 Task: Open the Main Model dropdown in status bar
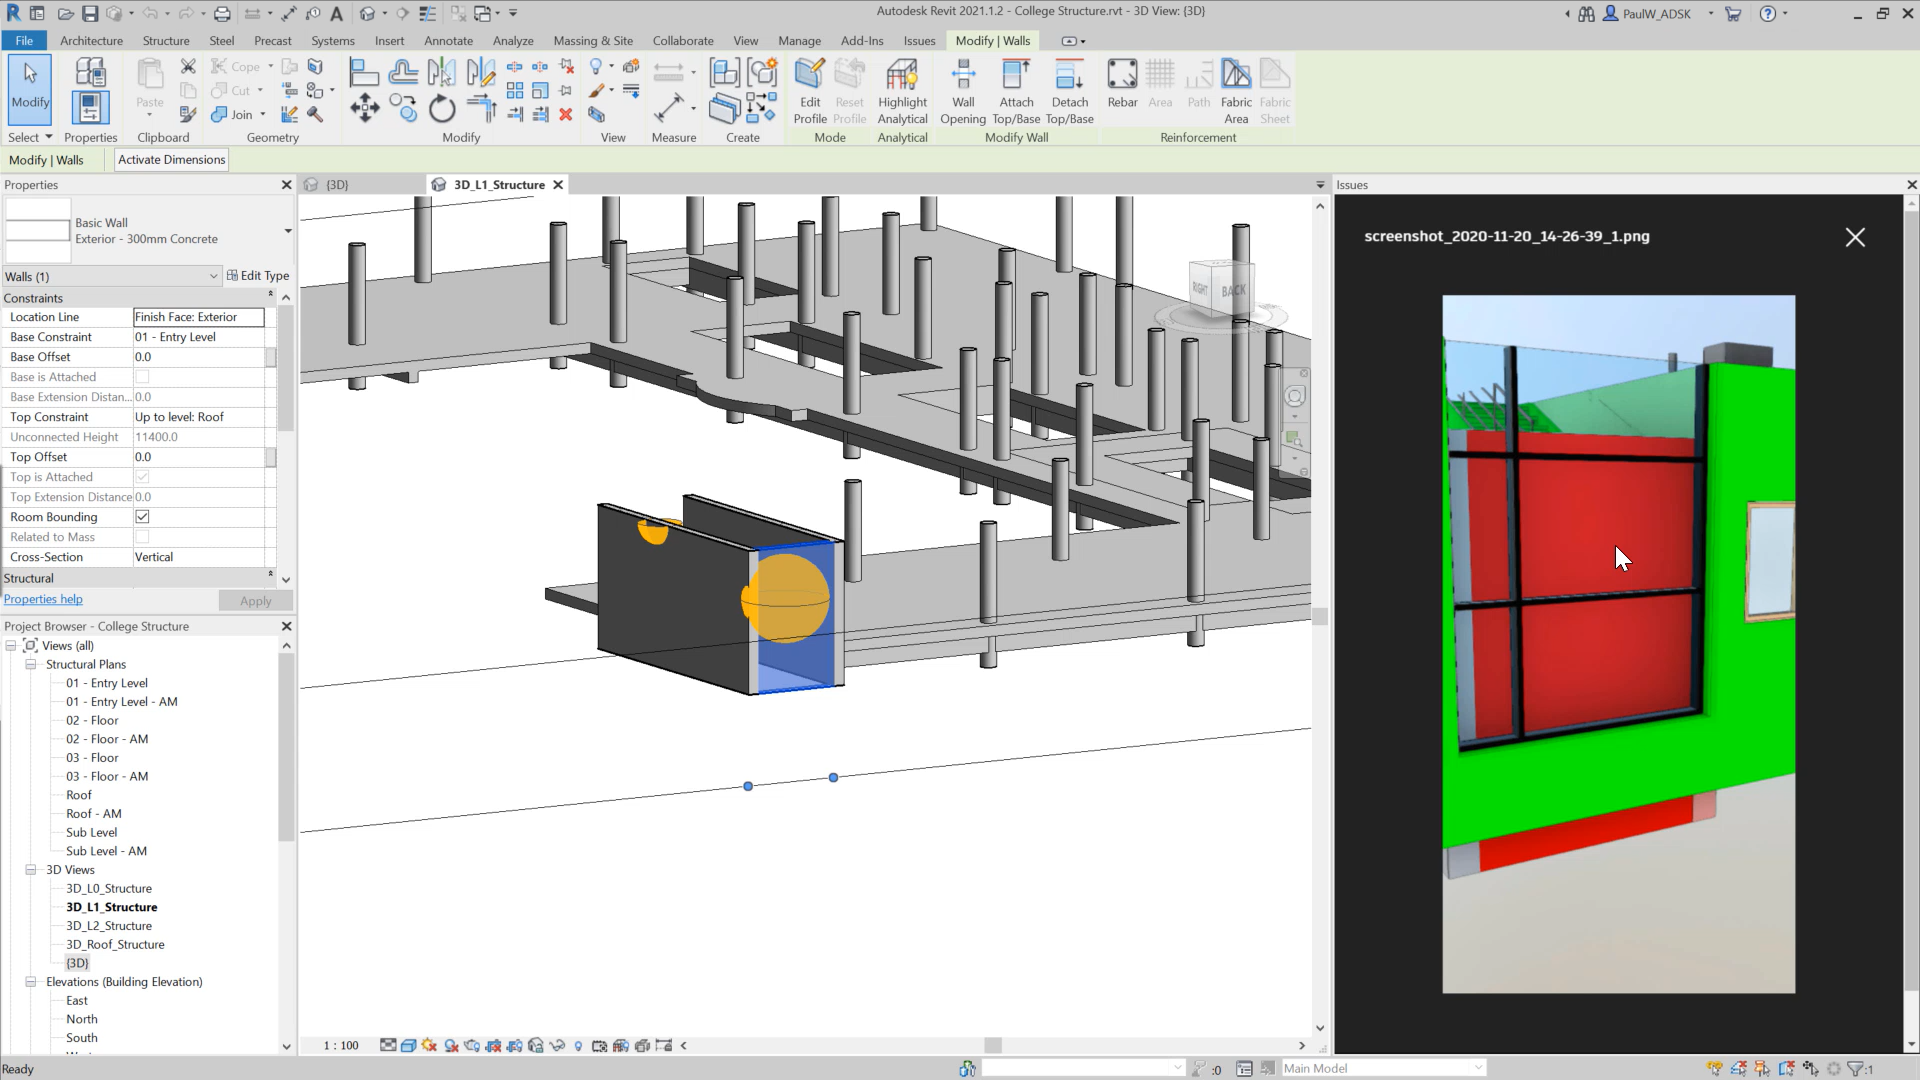pos(1479,1067)
